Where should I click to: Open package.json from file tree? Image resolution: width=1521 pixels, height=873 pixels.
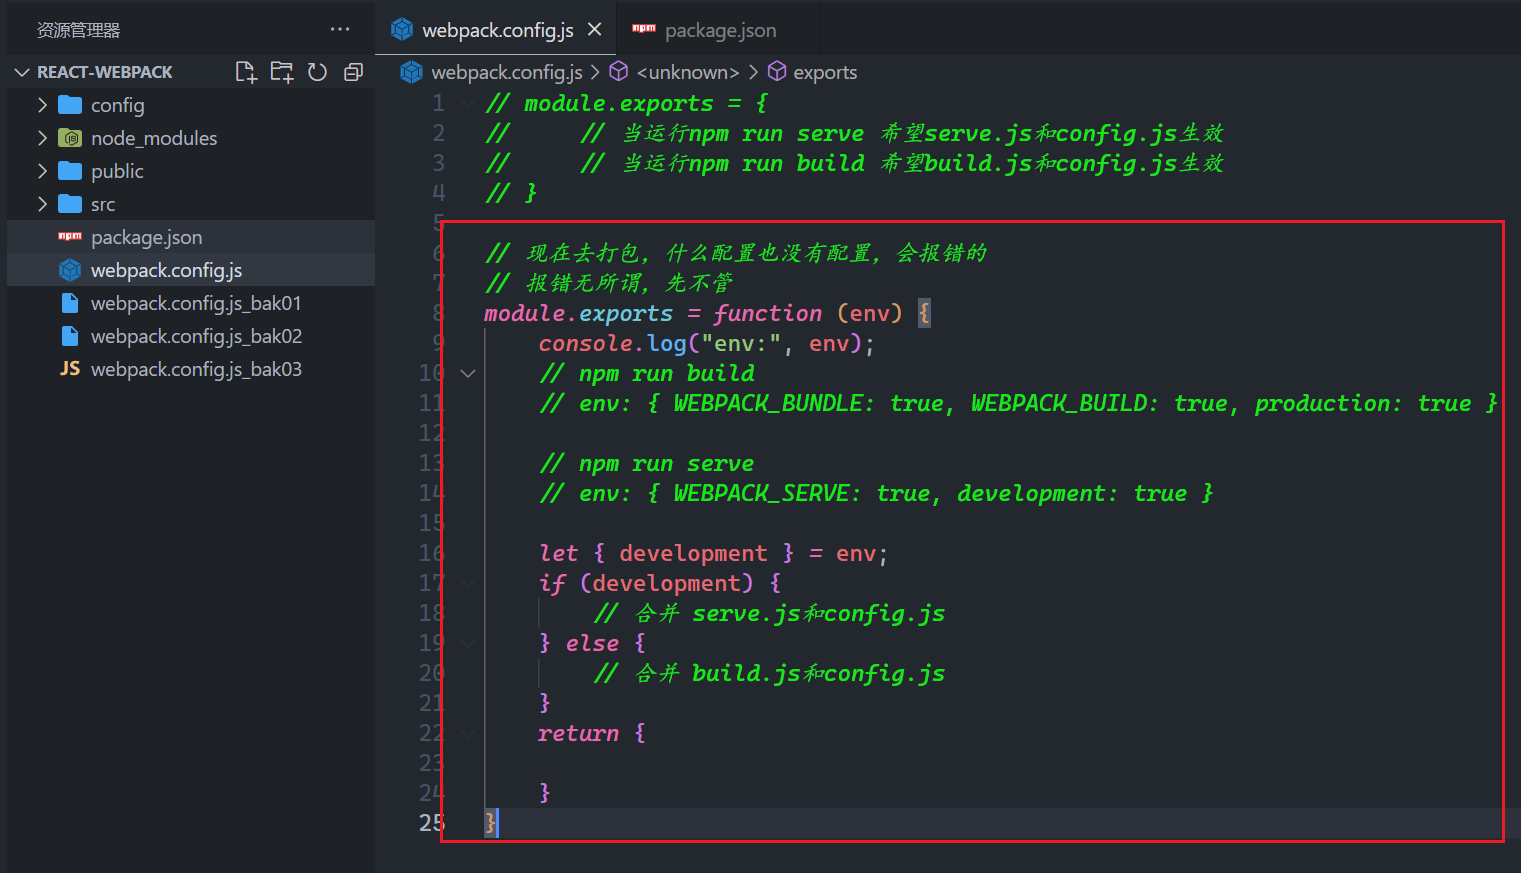click(190, 237)
